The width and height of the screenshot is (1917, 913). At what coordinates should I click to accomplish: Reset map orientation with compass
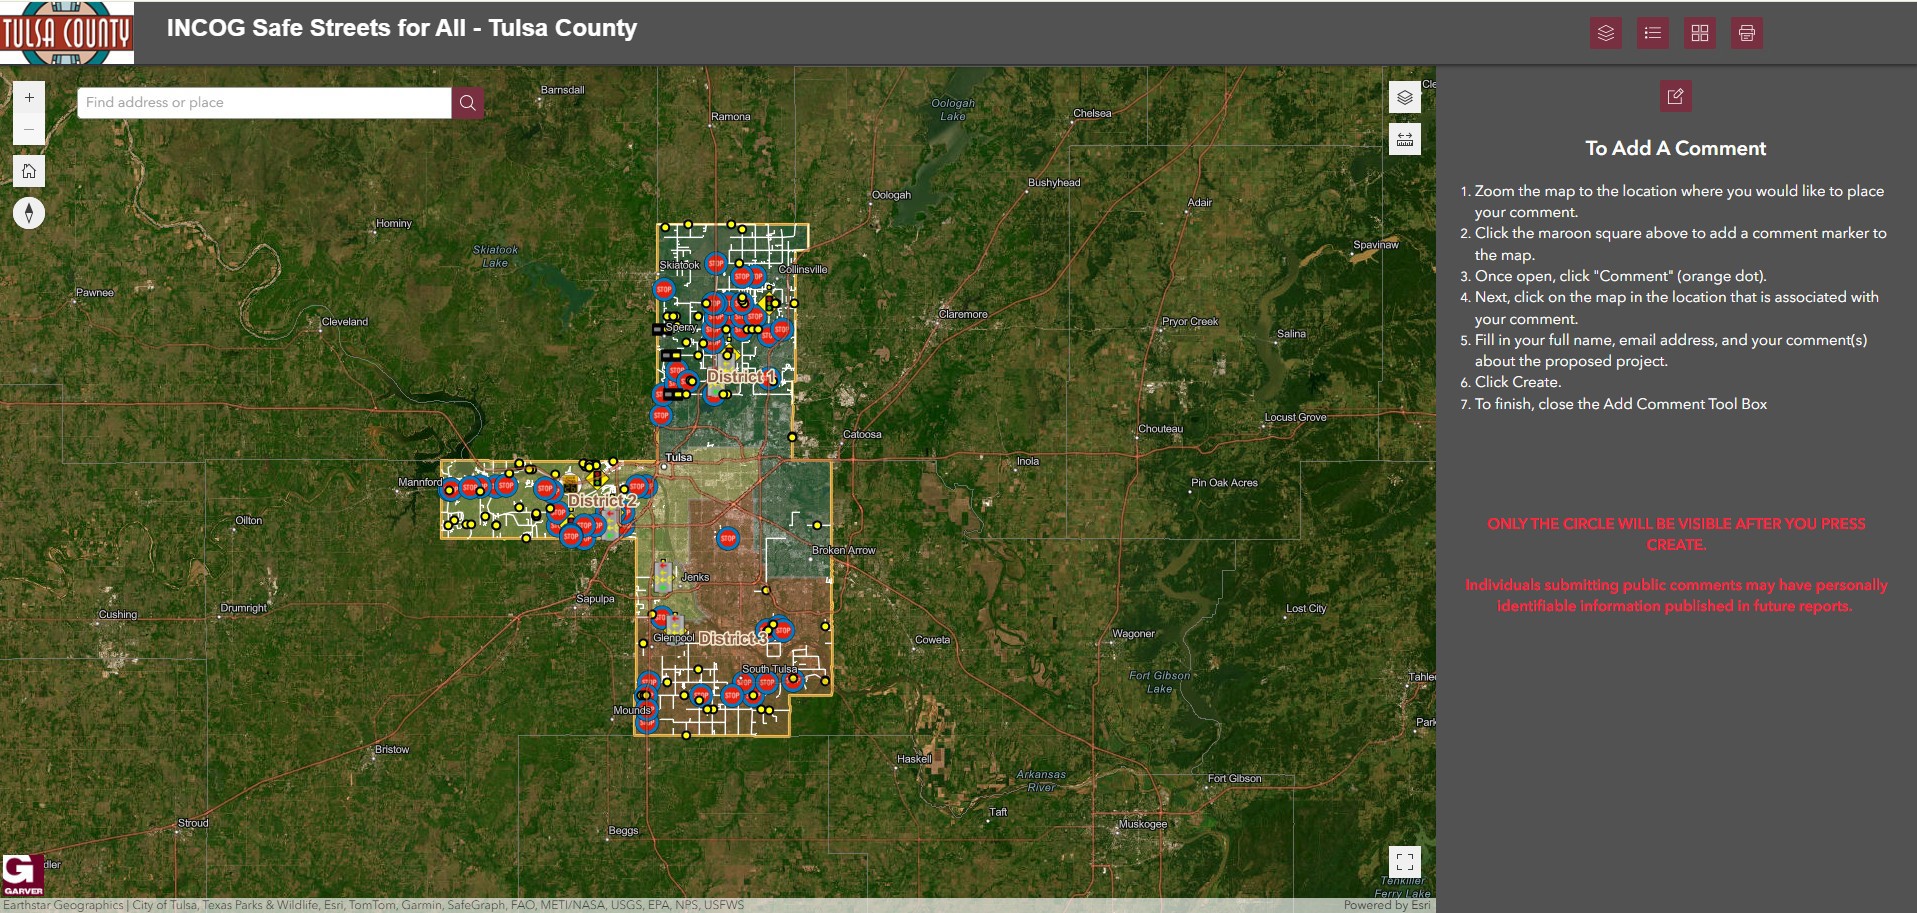coord(29,213)
